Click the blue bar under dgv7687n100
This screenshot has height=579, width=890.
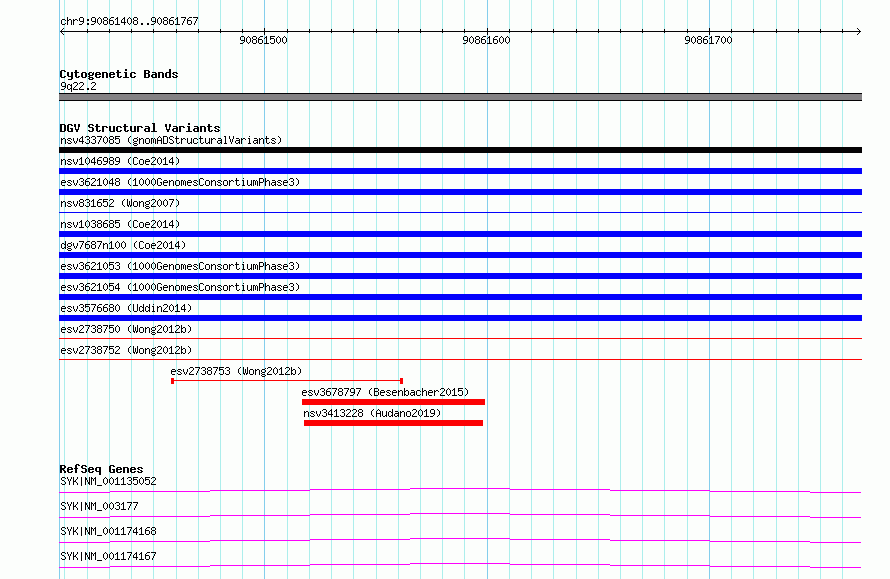pos(460,255)
